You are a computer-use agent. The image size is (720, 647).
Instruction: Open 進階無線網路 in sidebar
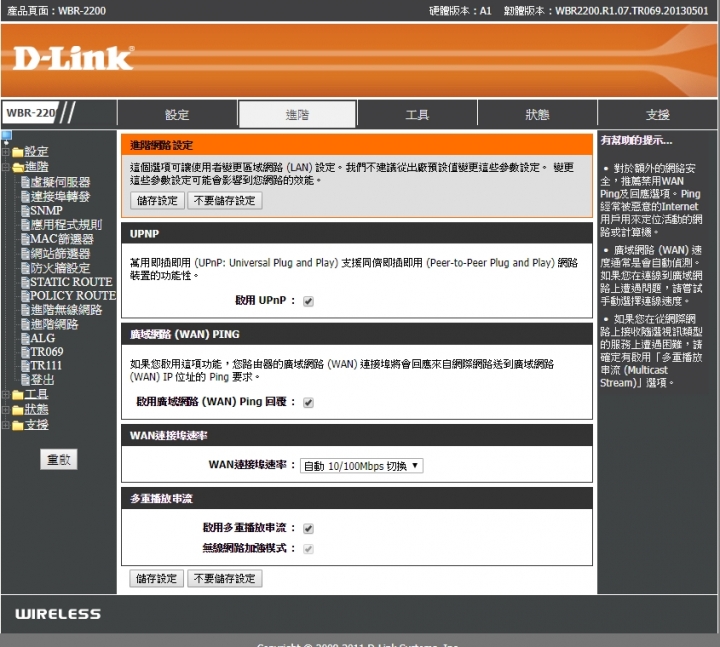(66, 310)
